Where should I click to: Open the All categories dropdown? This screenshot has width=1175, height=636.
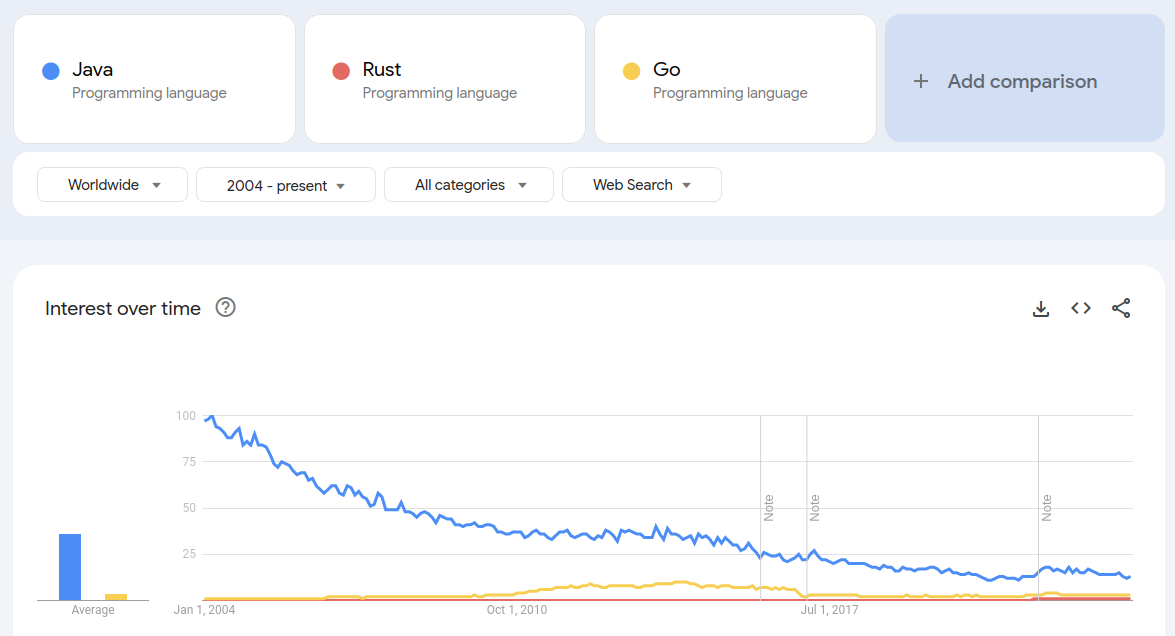(468, 185)
